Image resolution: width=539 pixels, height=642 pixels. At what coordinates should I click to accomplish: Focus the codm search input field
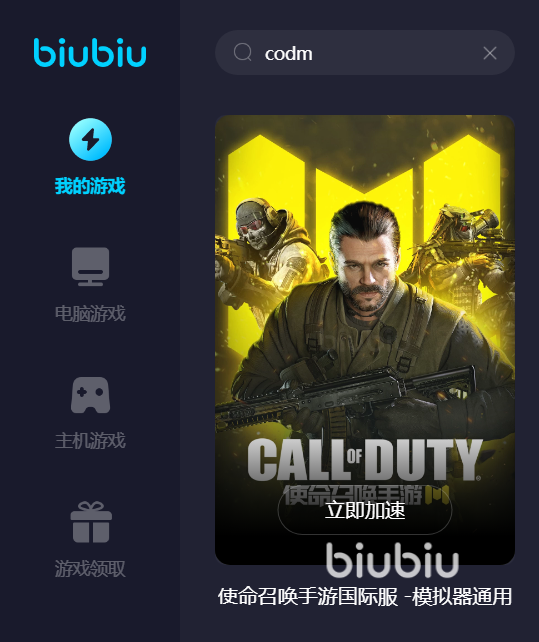point(365,52)
